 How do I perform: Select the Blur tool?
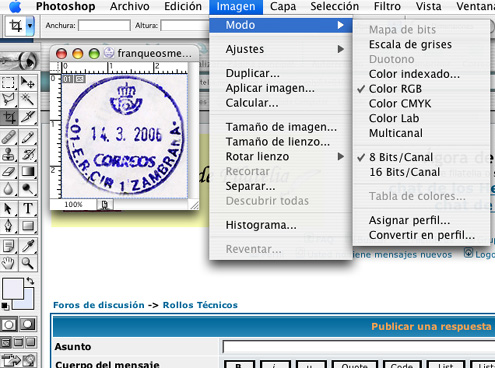point(8,189)
